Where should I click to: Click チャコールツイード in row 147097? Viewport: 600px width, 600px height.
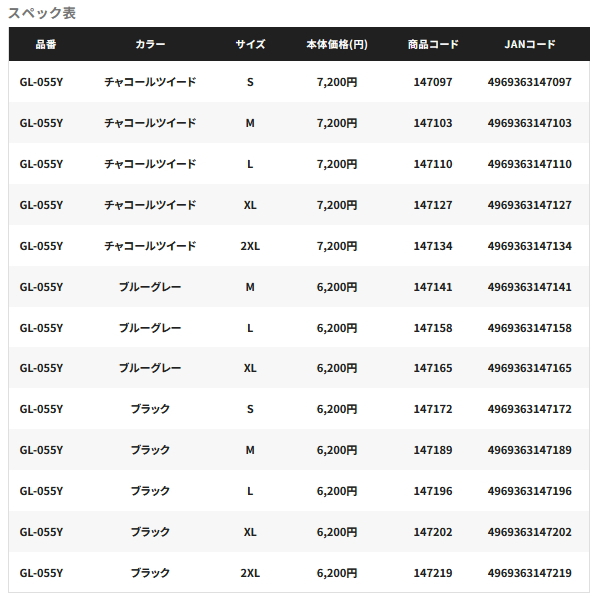click(150, 82)
